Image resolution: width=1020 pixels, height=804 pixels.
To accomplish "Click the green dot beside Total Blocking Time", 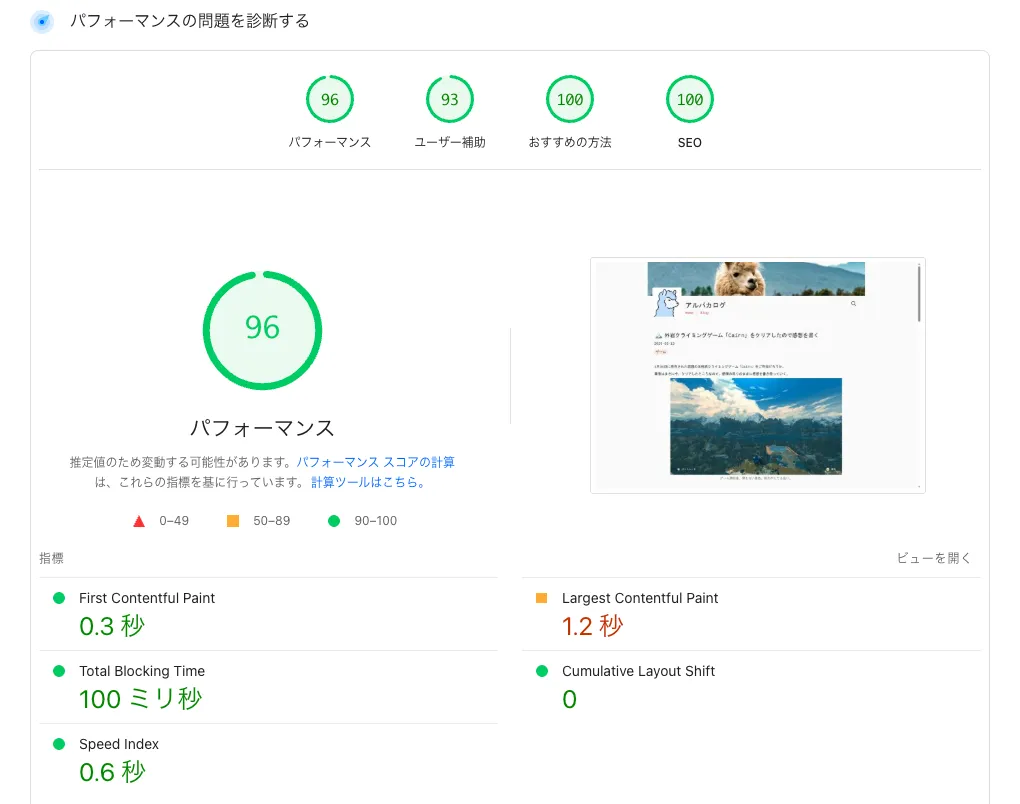I will pos(59,671).
